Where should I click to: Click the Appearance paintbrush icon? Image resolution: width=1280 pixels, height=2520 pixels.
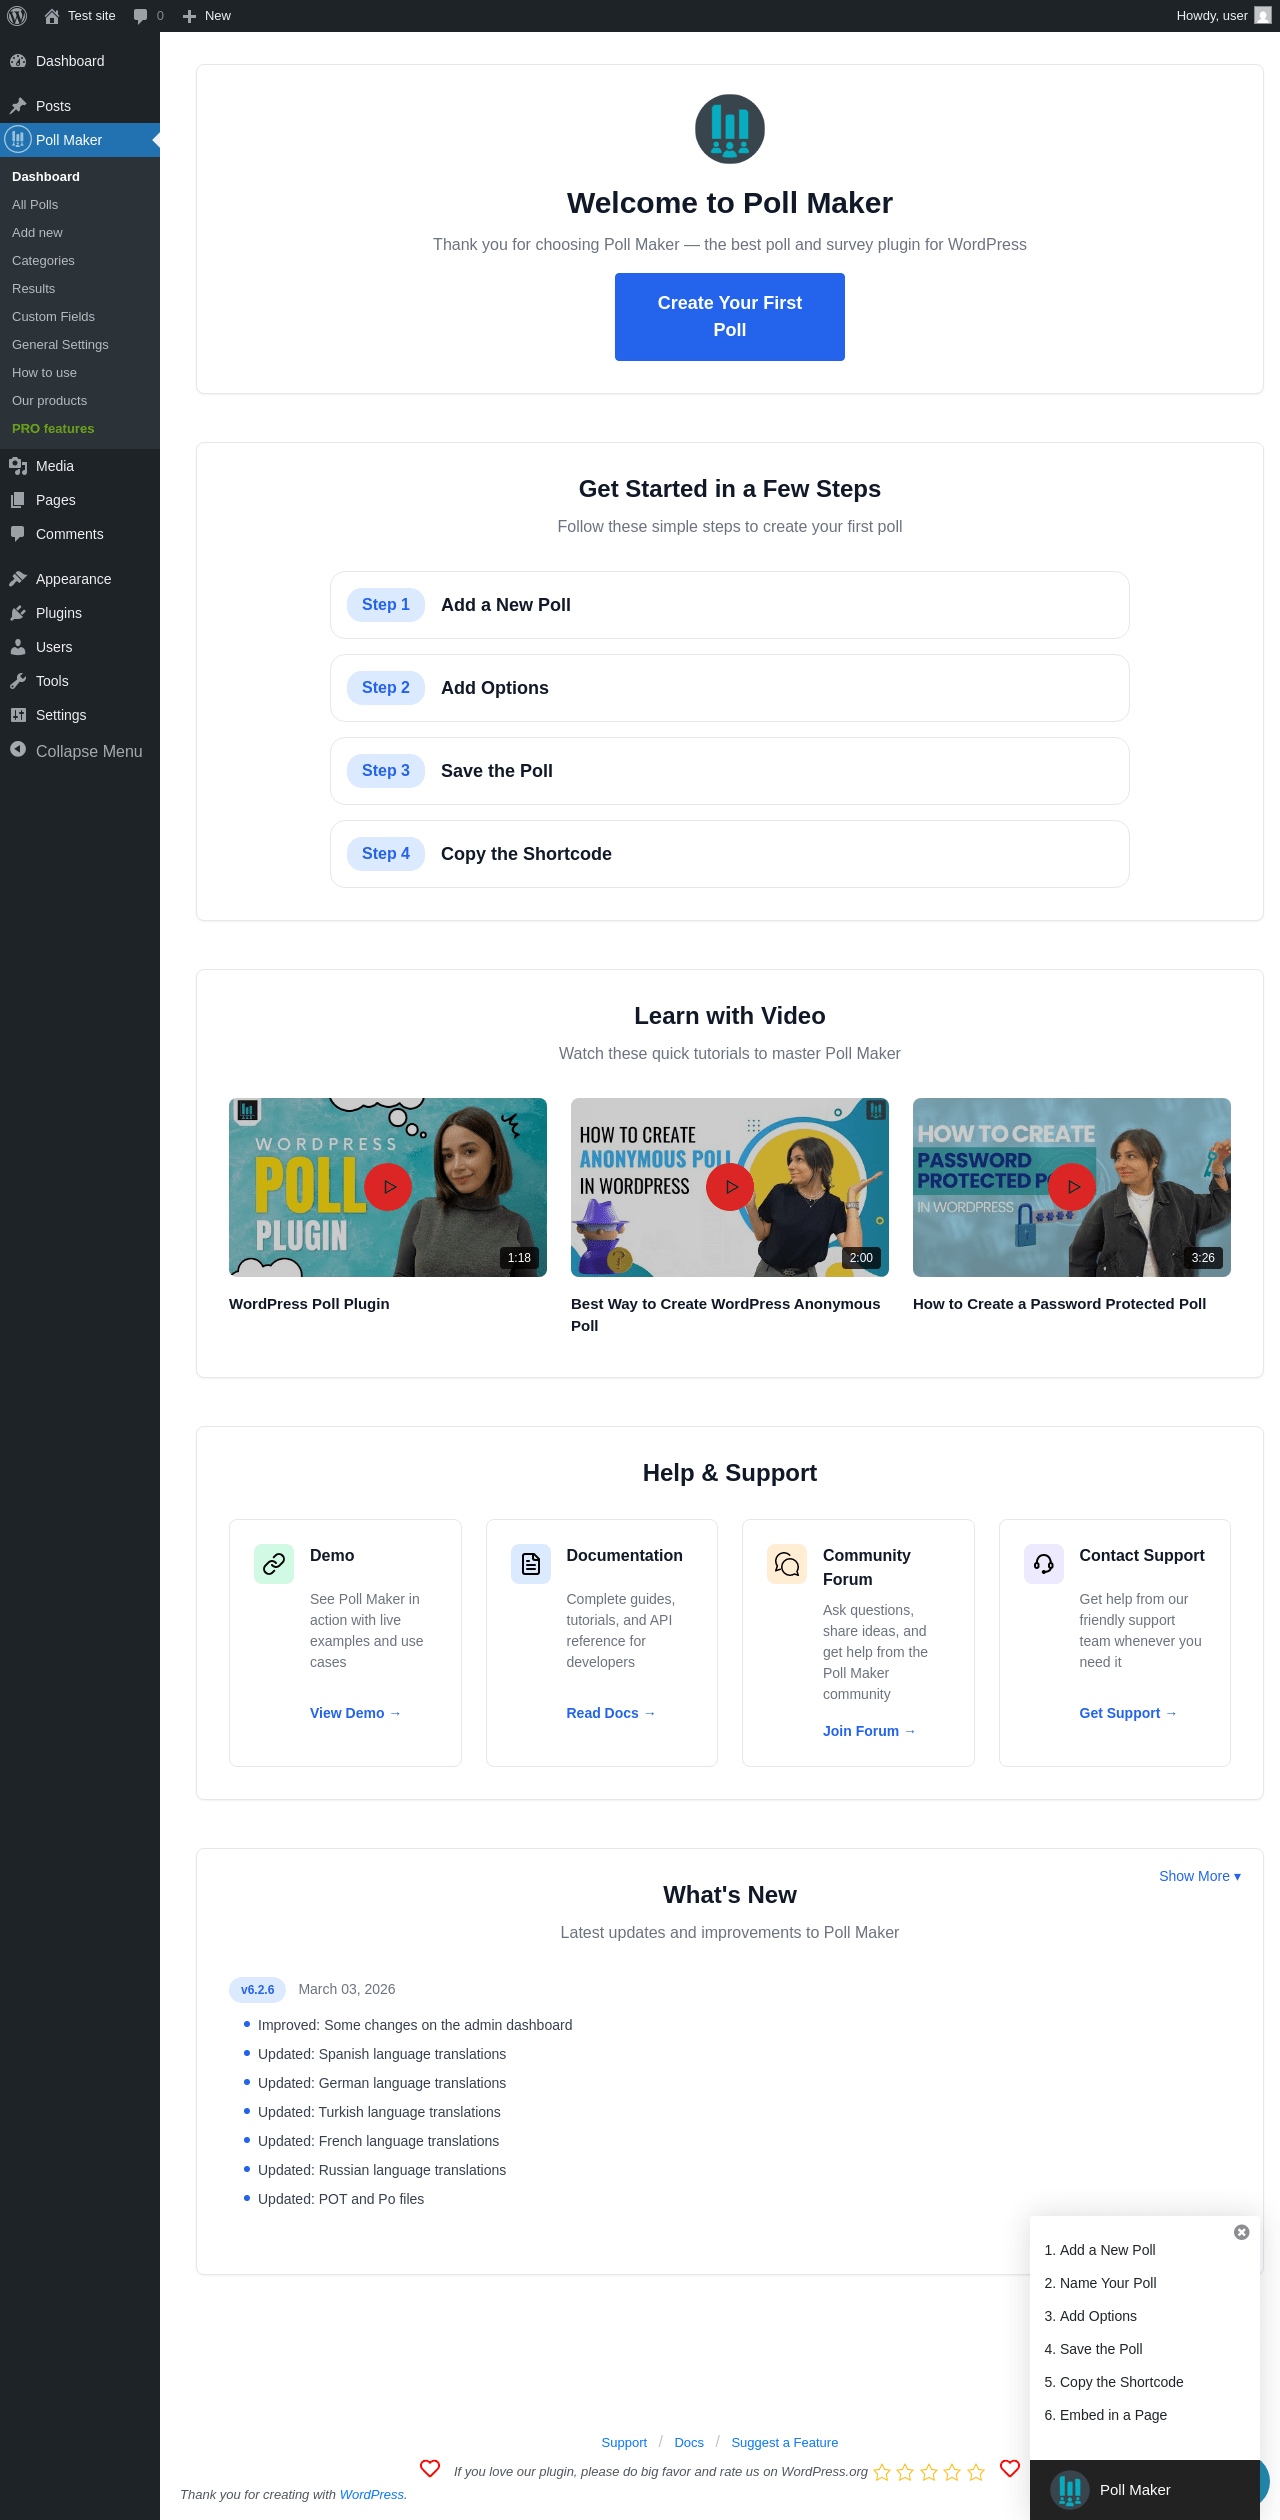(18, 579)
